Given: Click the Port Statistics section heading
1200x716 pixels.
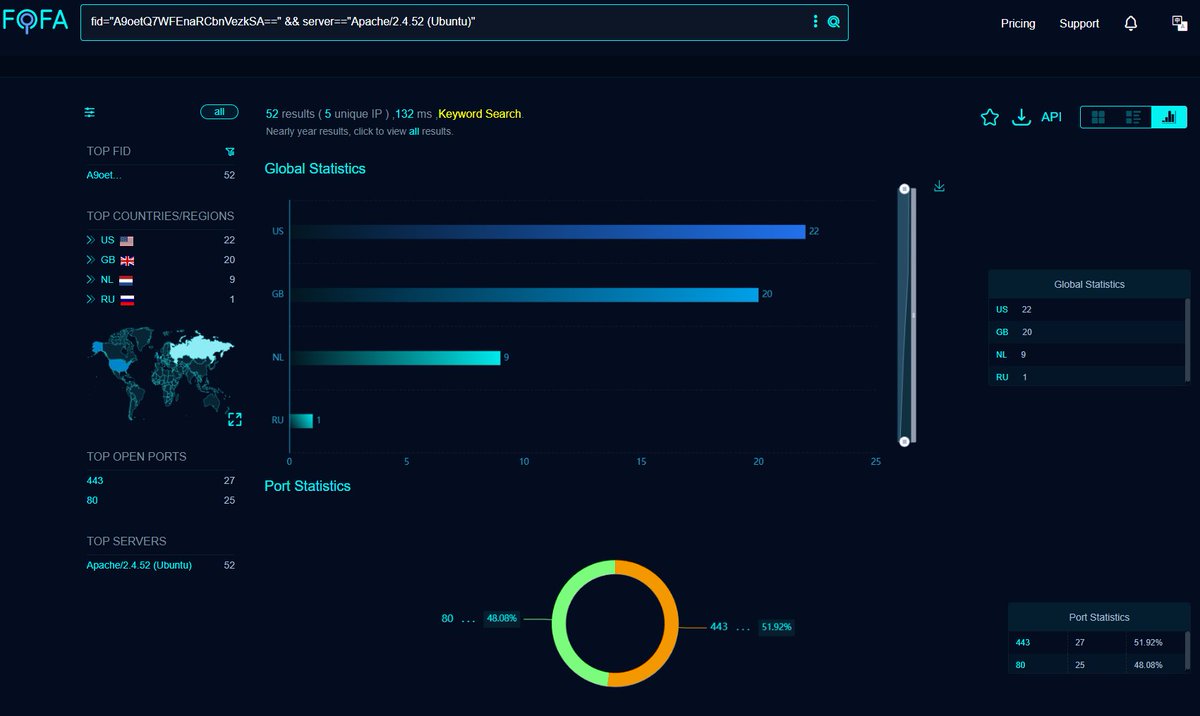Looking at the screenshot, I should (307, 486).
